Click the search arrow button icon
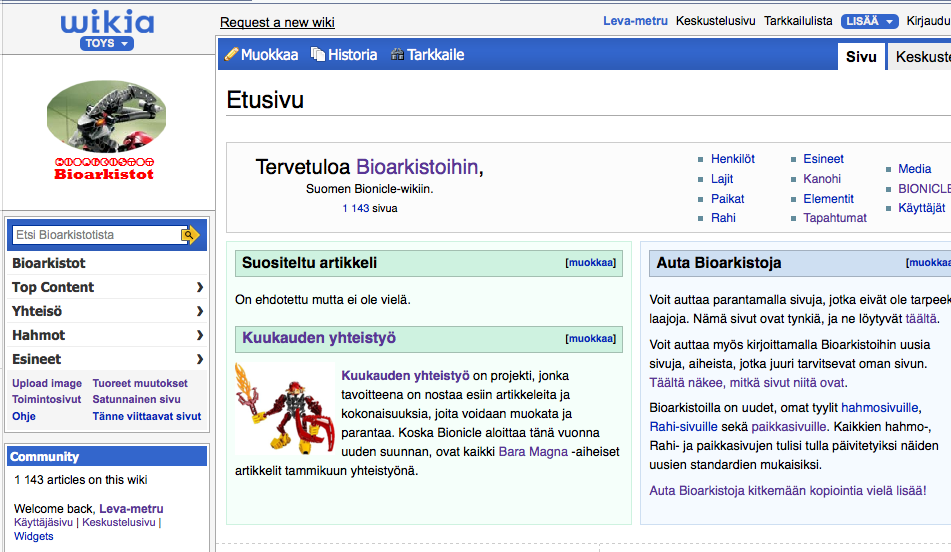 tap(190, 235)
